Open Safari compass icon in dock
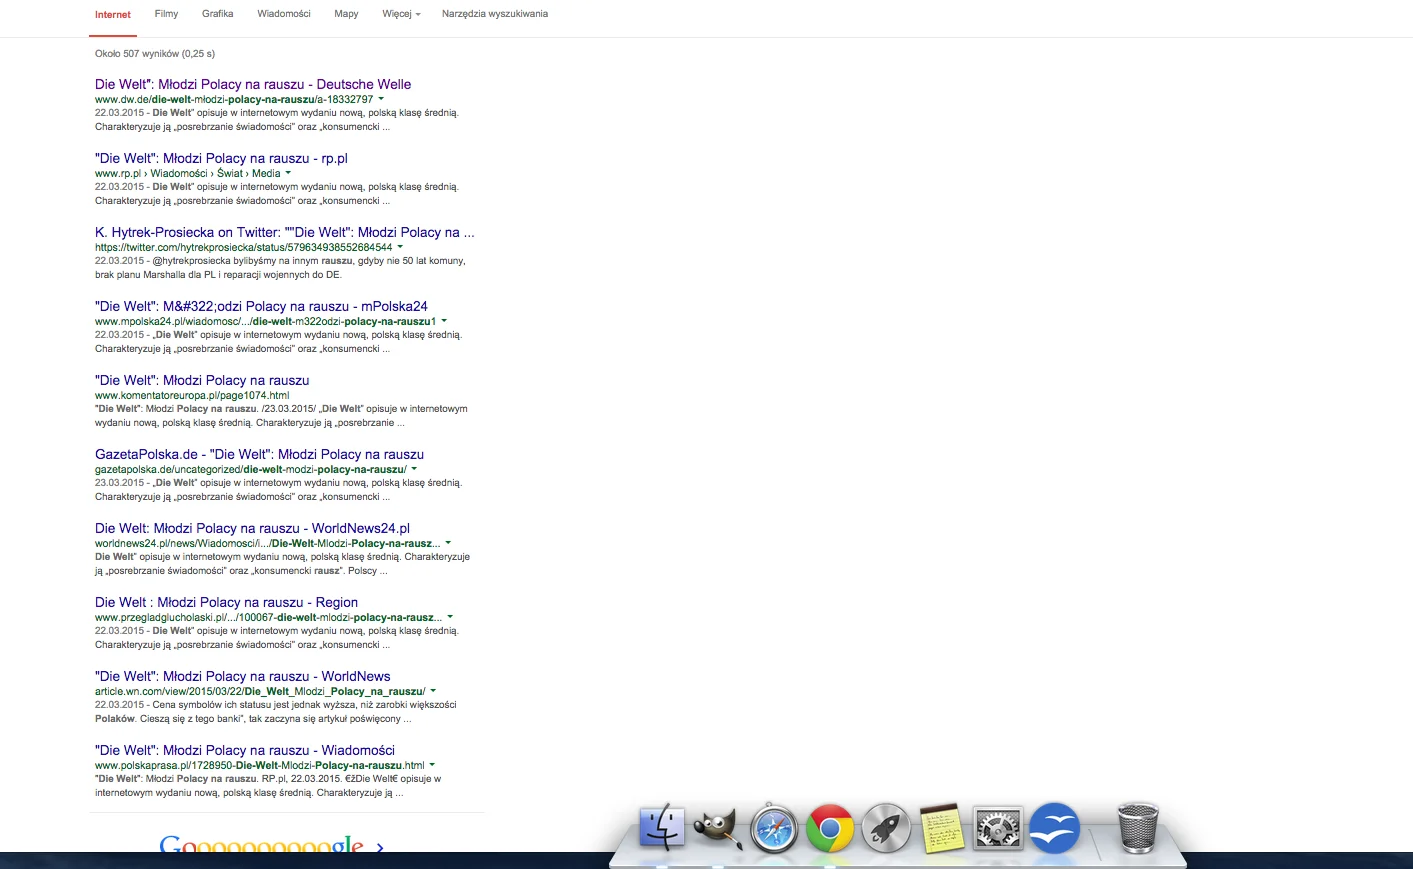 pyautogui.click(x=774, y=828)
